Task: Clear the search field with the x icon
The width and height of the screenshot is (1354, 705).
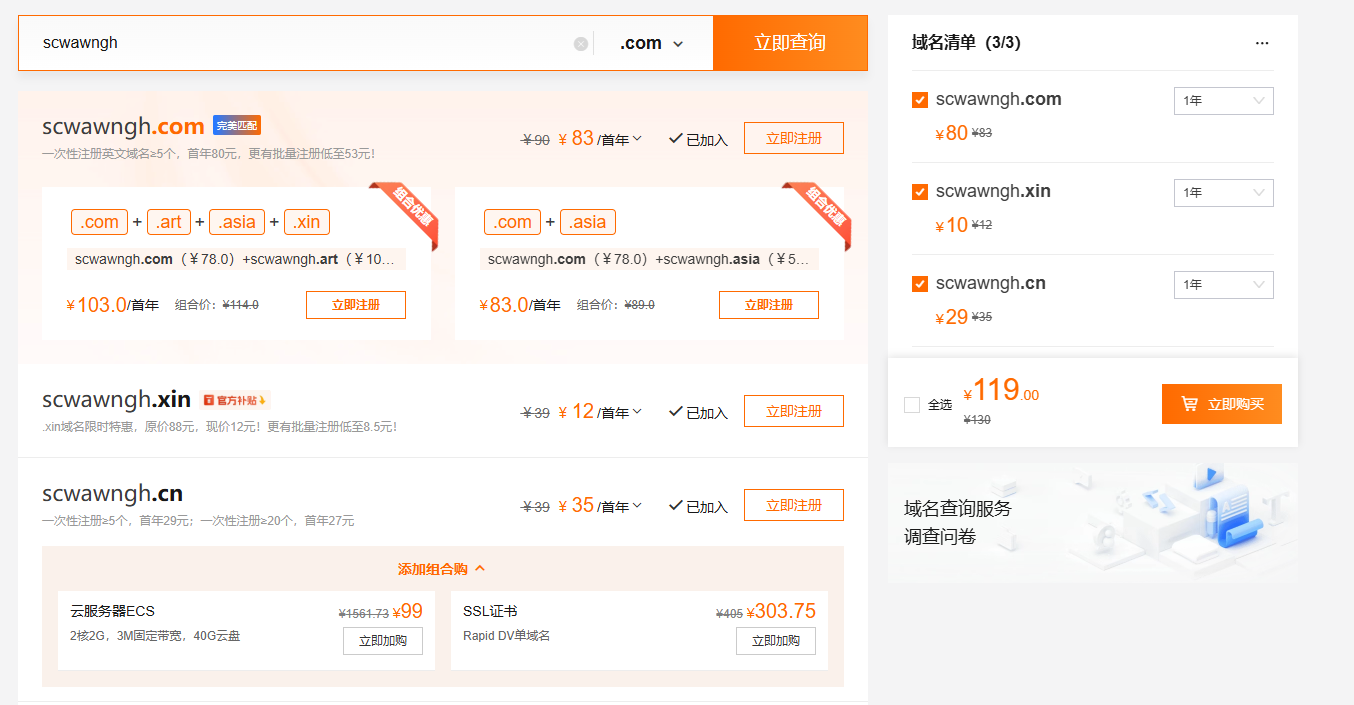Action: pos(581,44)
